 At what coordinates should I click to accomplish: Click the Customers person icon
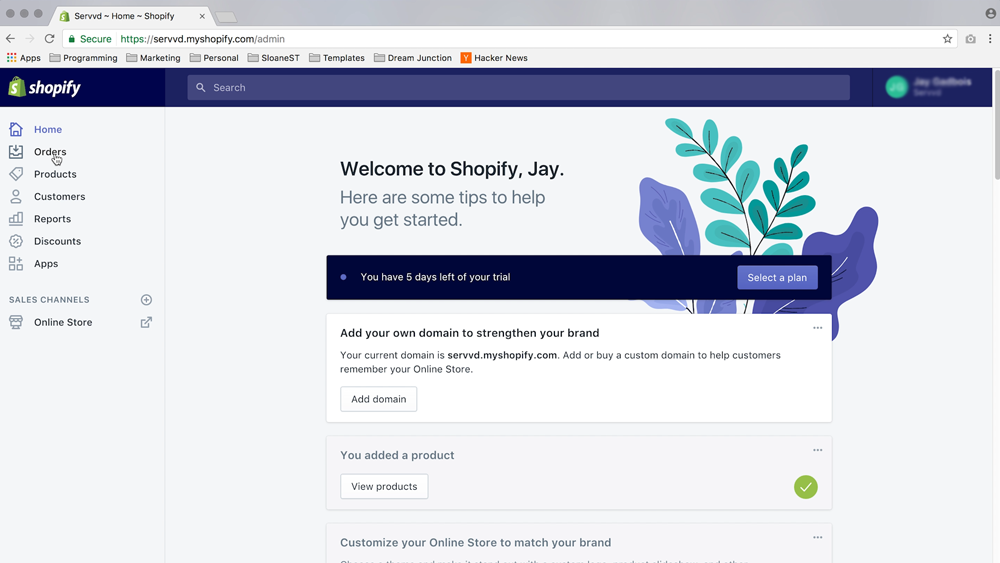(x=16, y=196)
